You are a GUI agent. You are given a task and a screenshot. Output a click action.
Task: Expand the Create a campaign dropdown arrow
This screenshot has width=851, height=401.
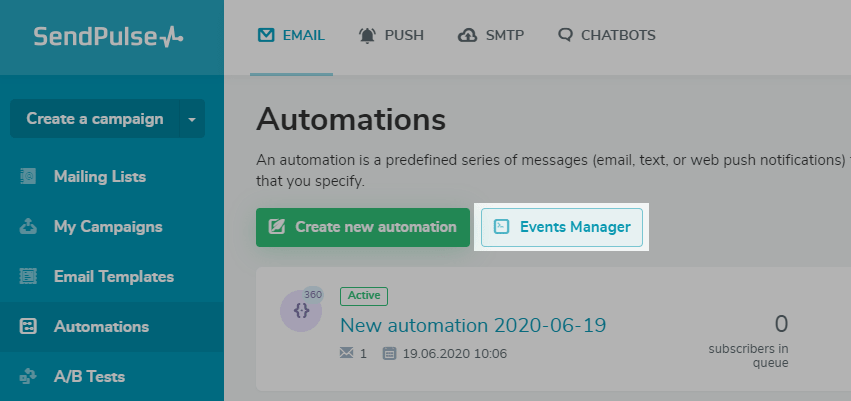192,119
